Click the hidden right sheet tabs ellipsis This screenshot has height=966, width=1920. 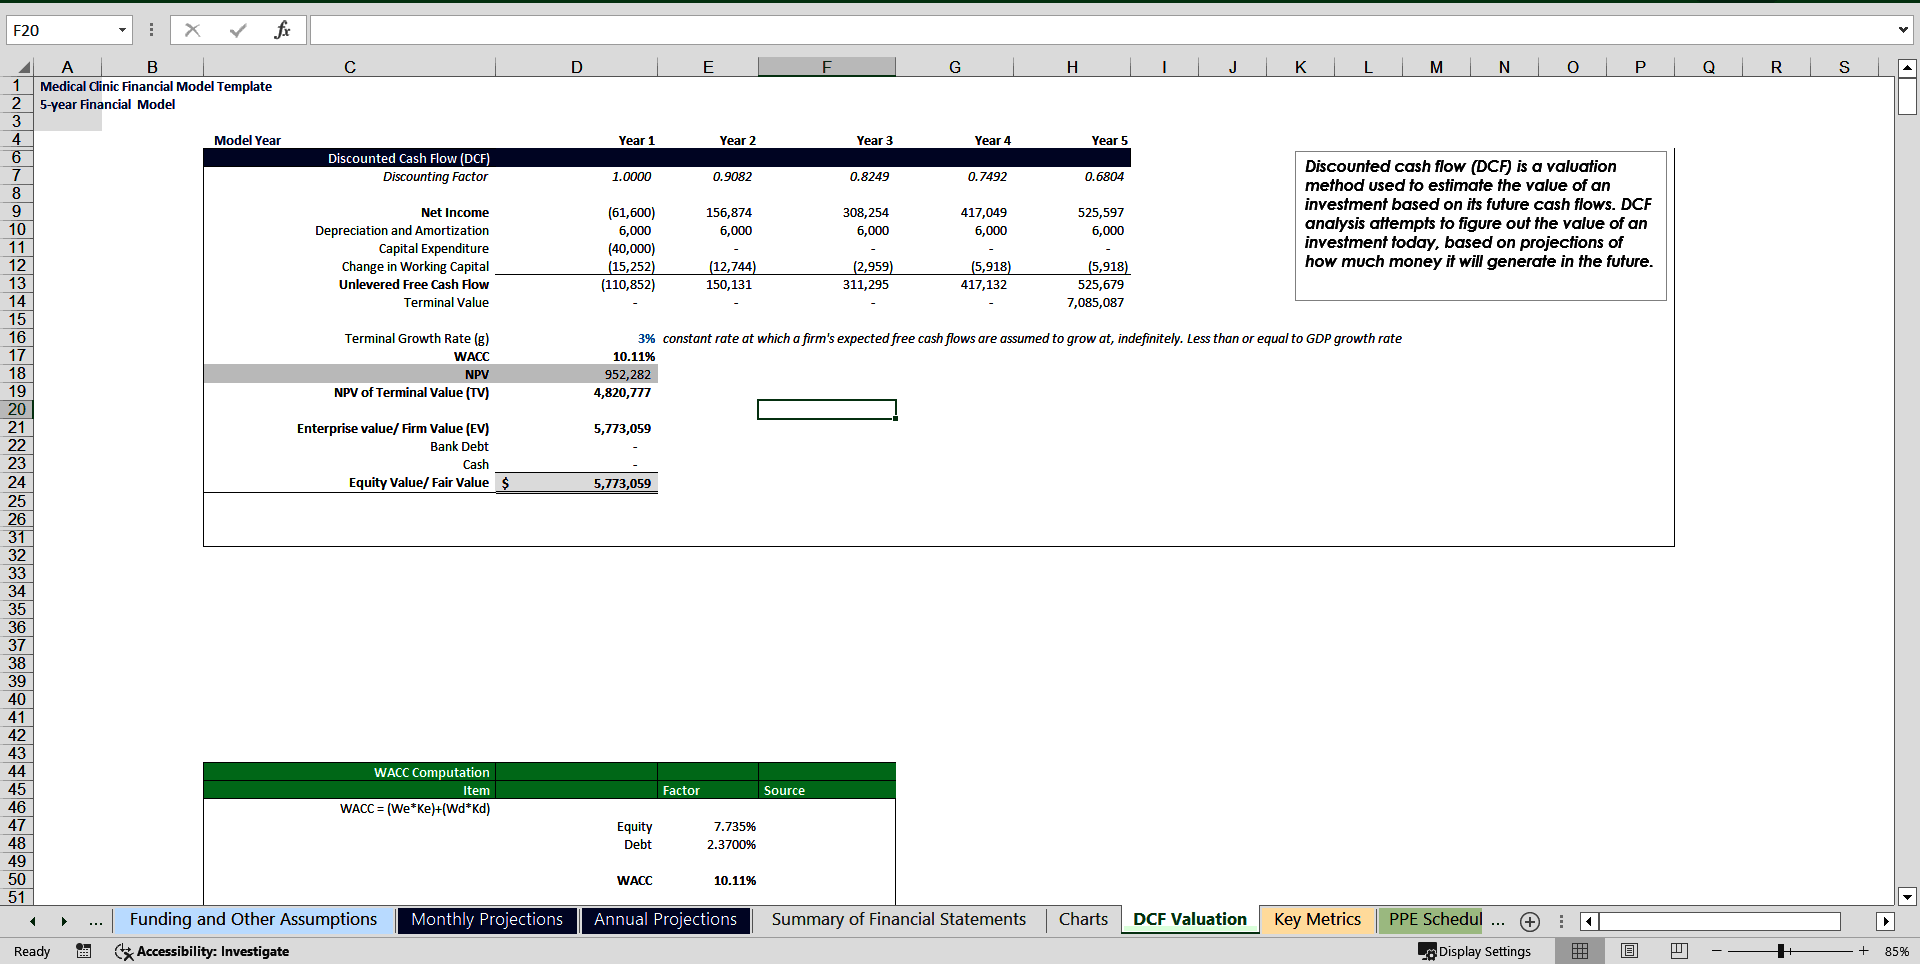click(x=1498, y=921)
